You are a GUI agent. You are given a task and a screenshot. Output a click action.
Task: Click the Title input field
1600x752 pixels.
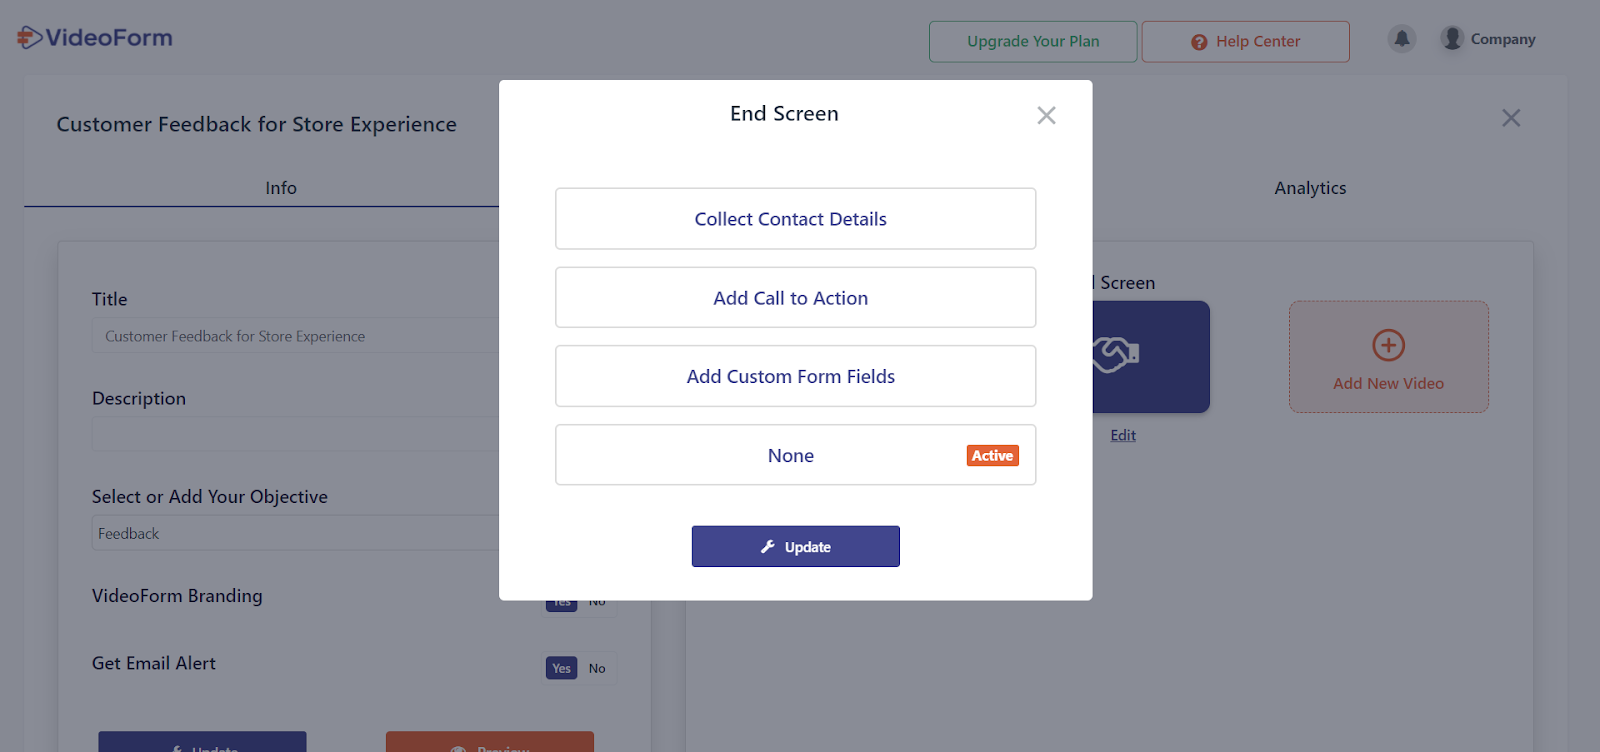[x=296, y=337]
